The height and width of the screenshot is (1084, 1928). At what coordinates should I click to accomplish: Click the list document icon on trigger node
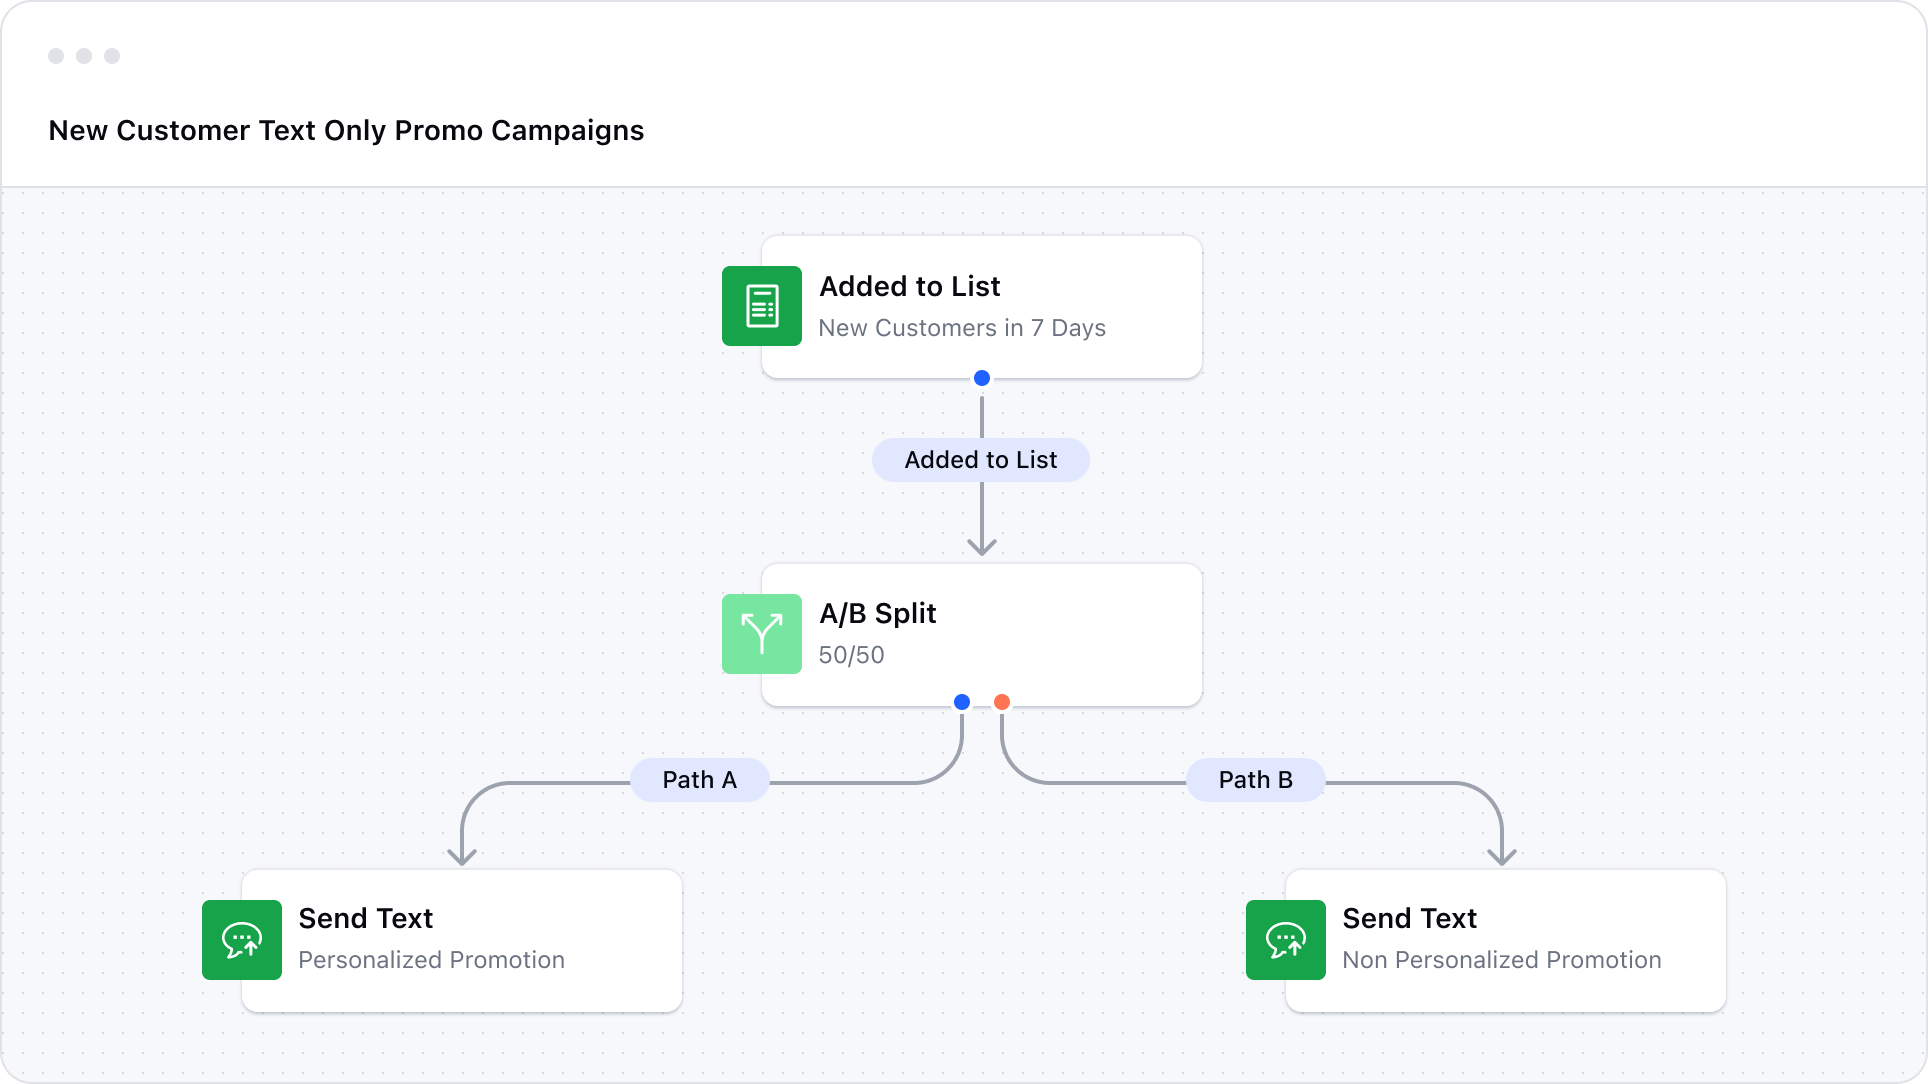click(x=763, y=306)
